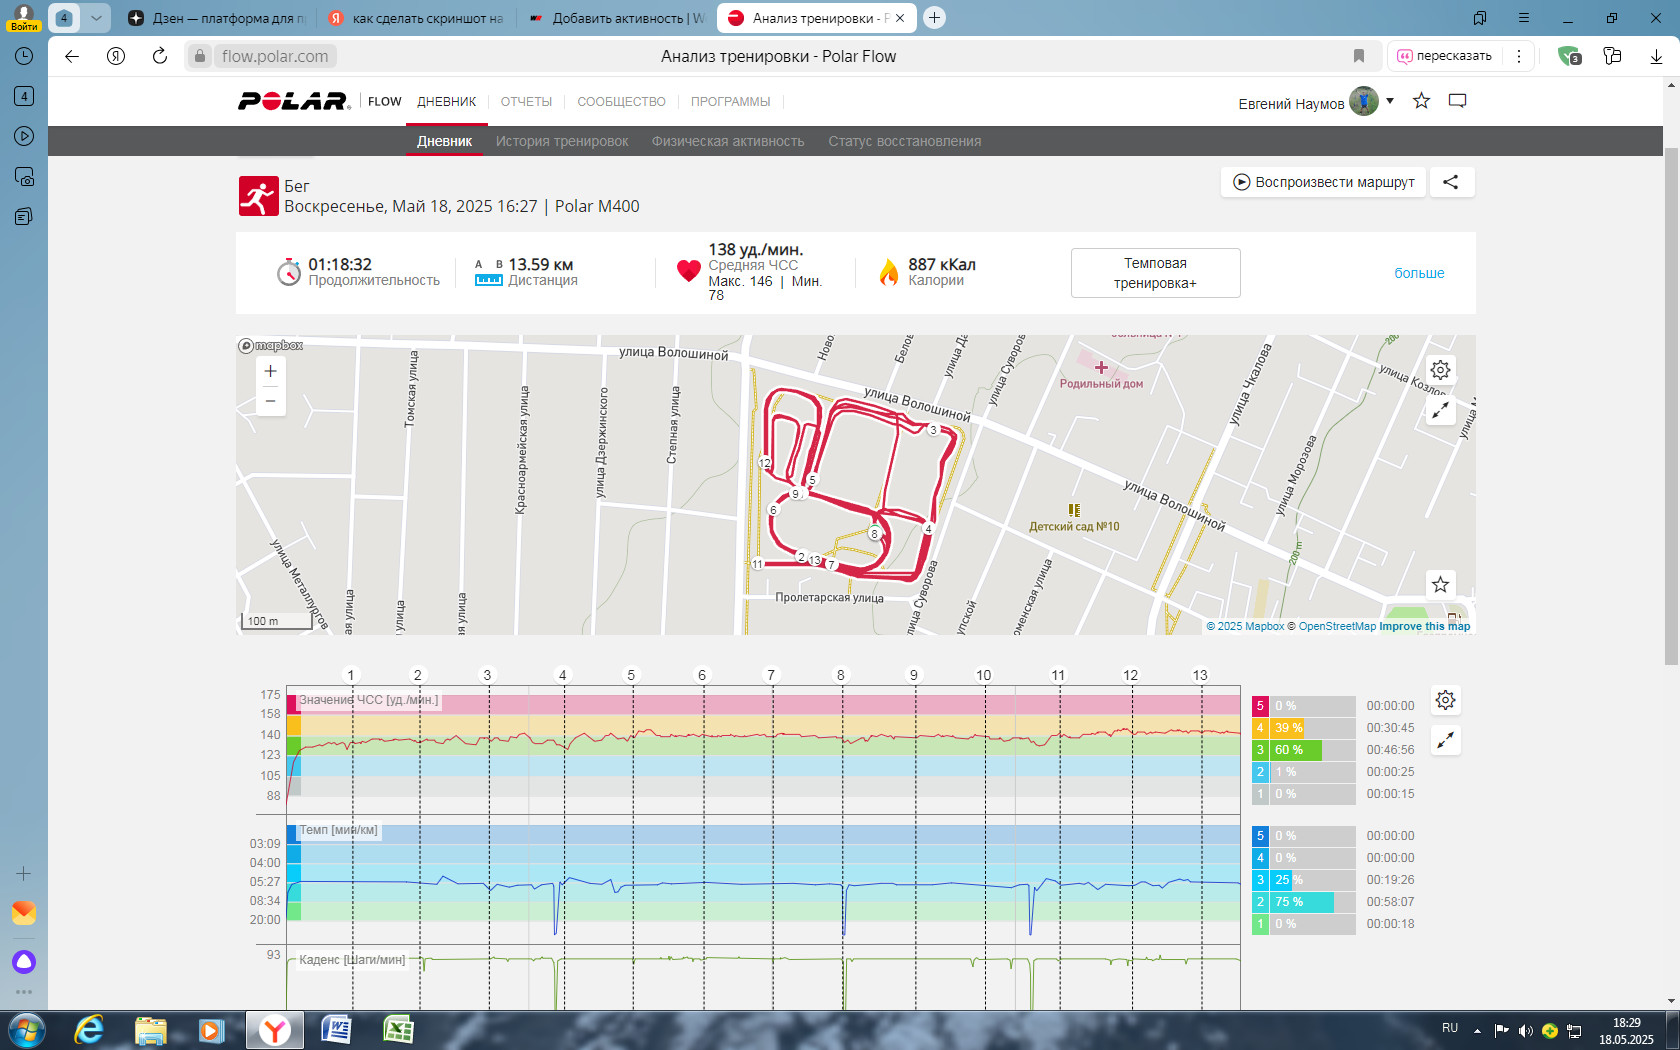Click Воспроизвести маршрут button
Screen dimensions: 1680x1050
click(x=1323, y=182)
